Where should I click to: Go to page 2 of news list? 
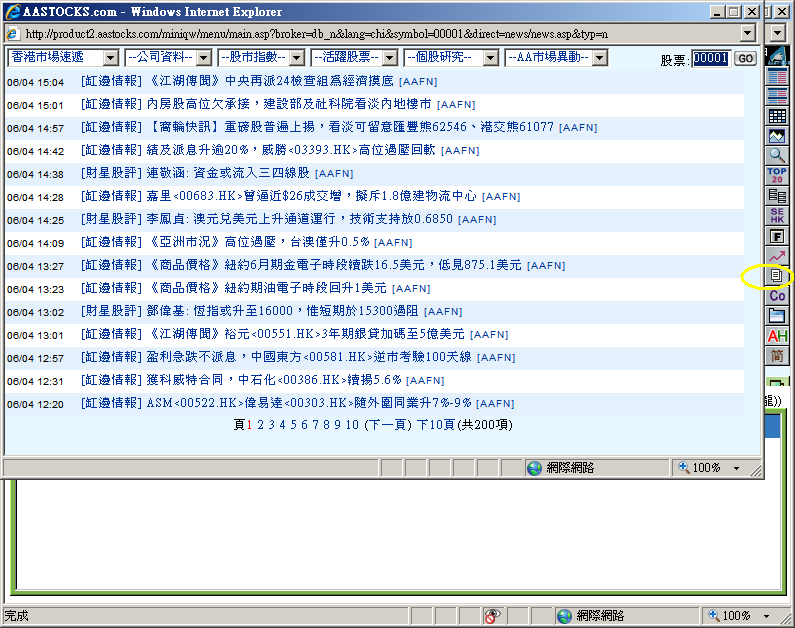pyautogui.click(x=261, y=425)
